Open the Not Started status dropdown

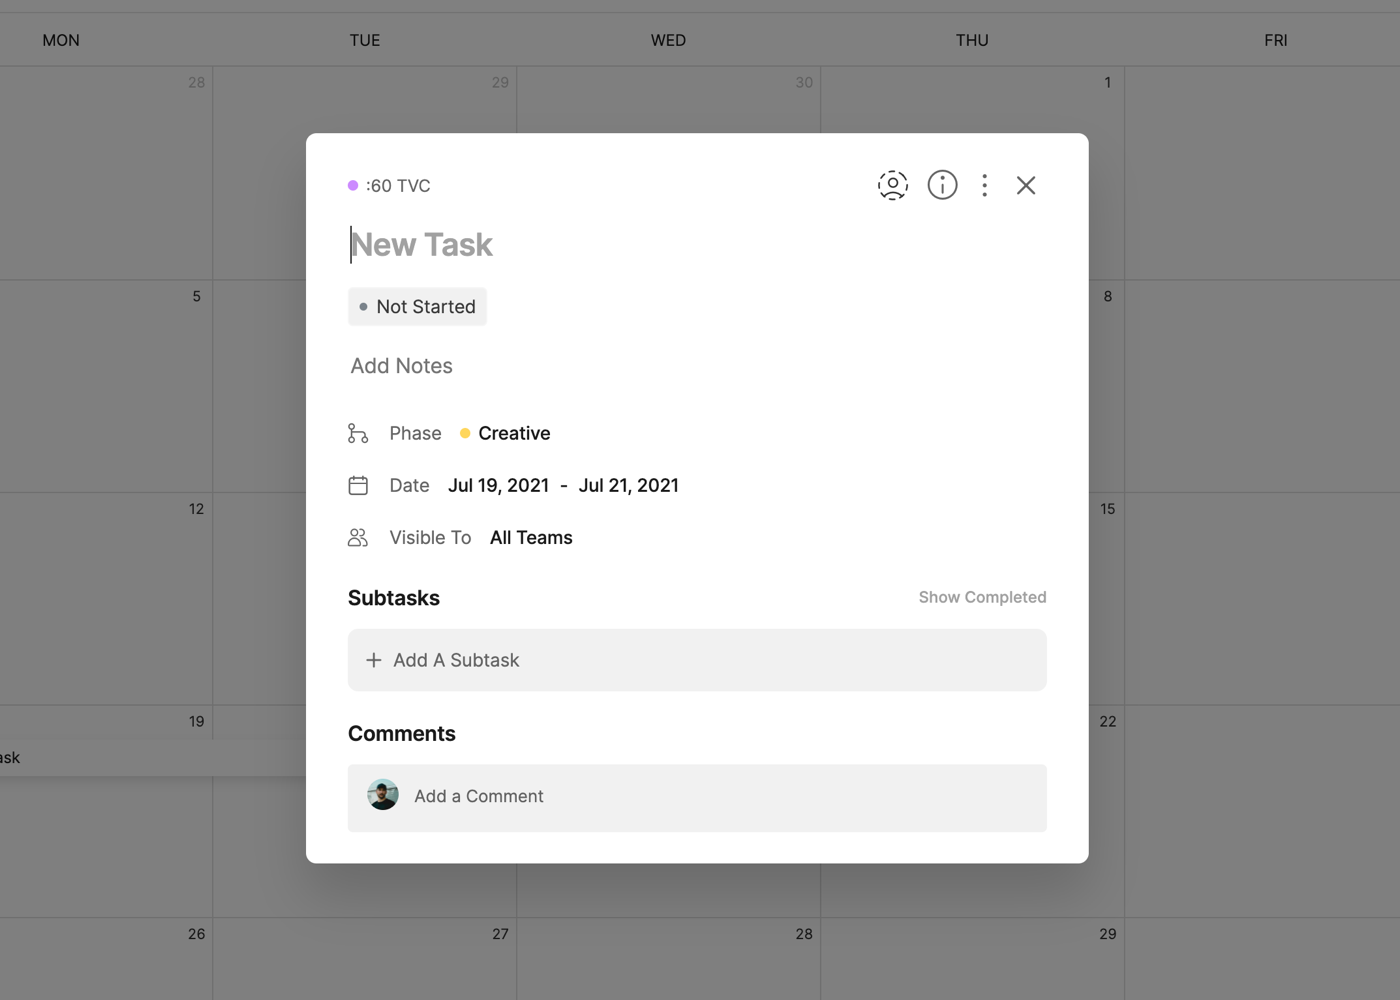point(418,307)
